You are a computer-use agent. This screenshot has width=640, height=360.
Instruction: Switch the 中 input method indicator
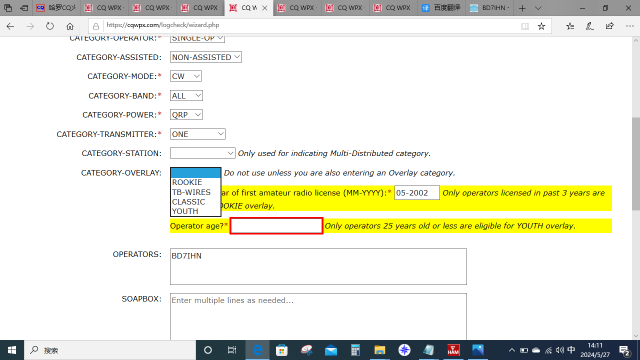[571, 350]
